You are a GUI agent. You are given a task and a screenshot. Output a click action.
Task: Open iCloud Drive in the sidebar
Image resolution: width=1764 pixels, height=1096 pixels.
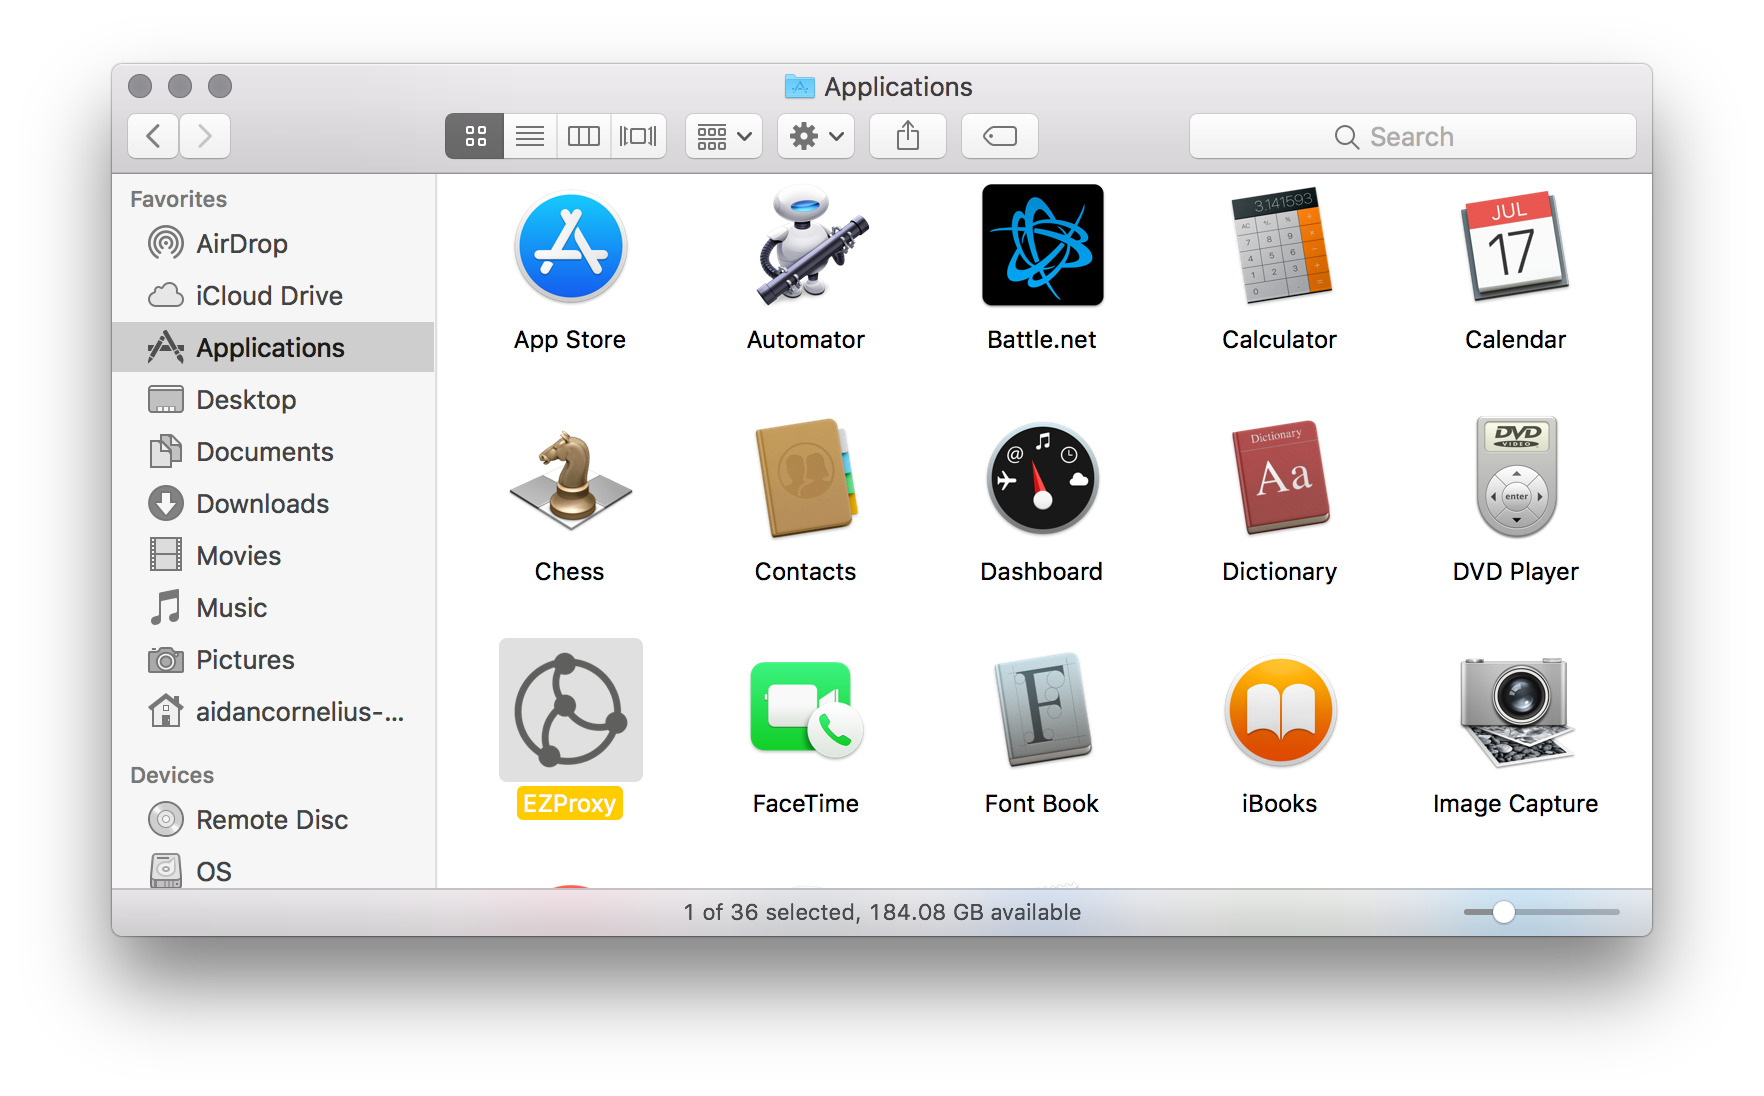tap(273, 296)
